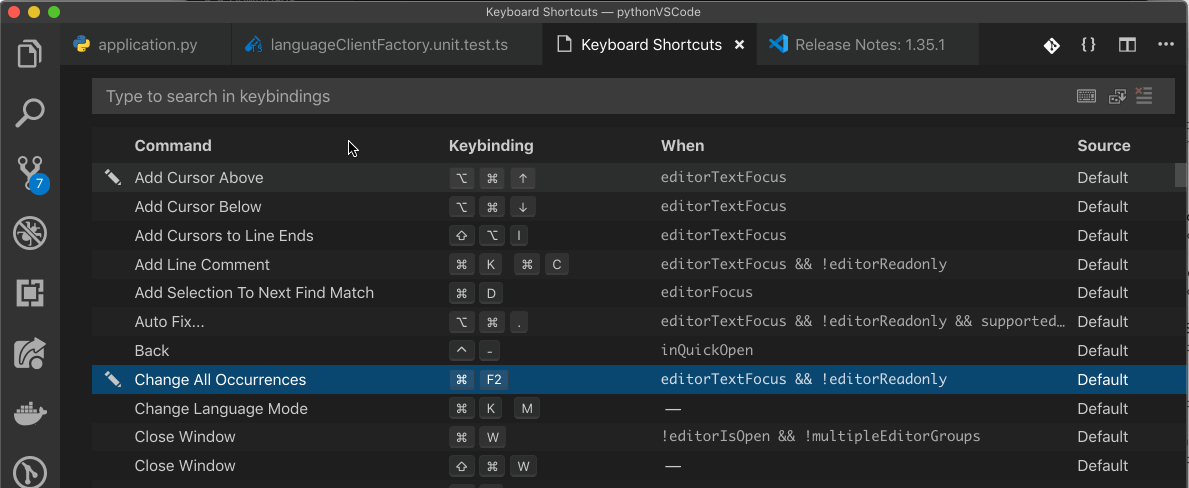Click the editorFocus when condition

point(707,292)
